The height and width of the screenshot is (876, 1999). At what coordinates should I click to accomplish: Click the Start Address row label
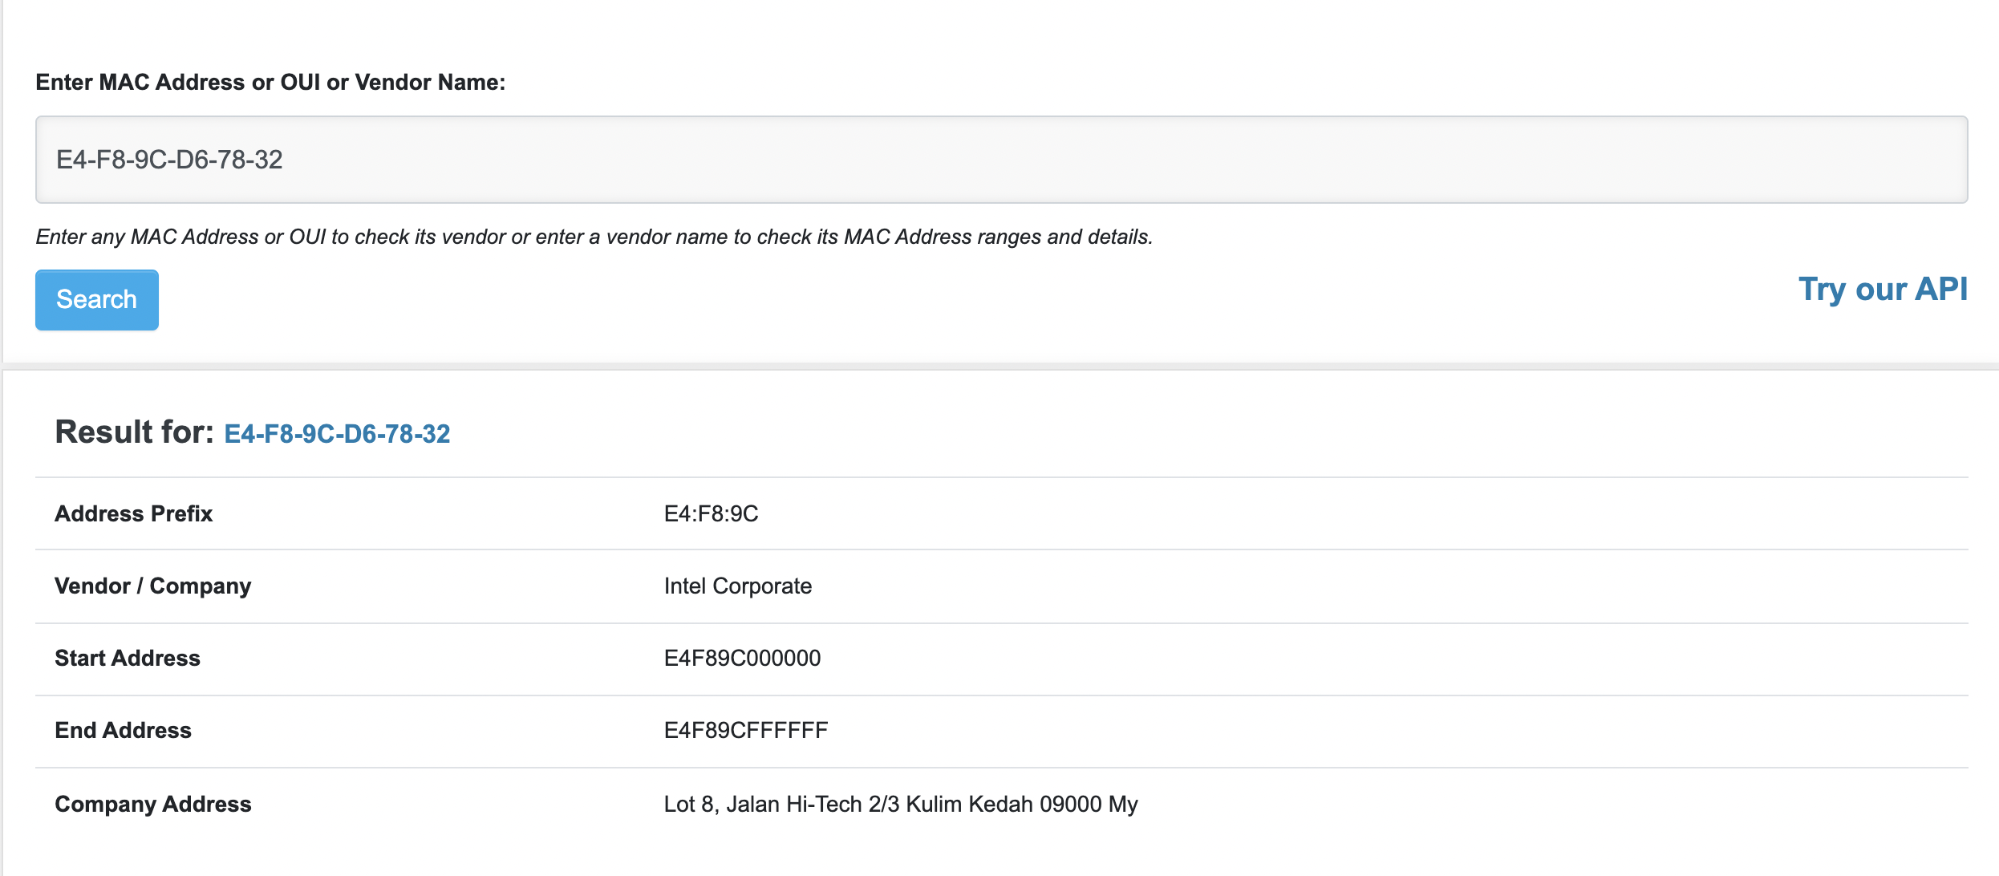(127, 658)
